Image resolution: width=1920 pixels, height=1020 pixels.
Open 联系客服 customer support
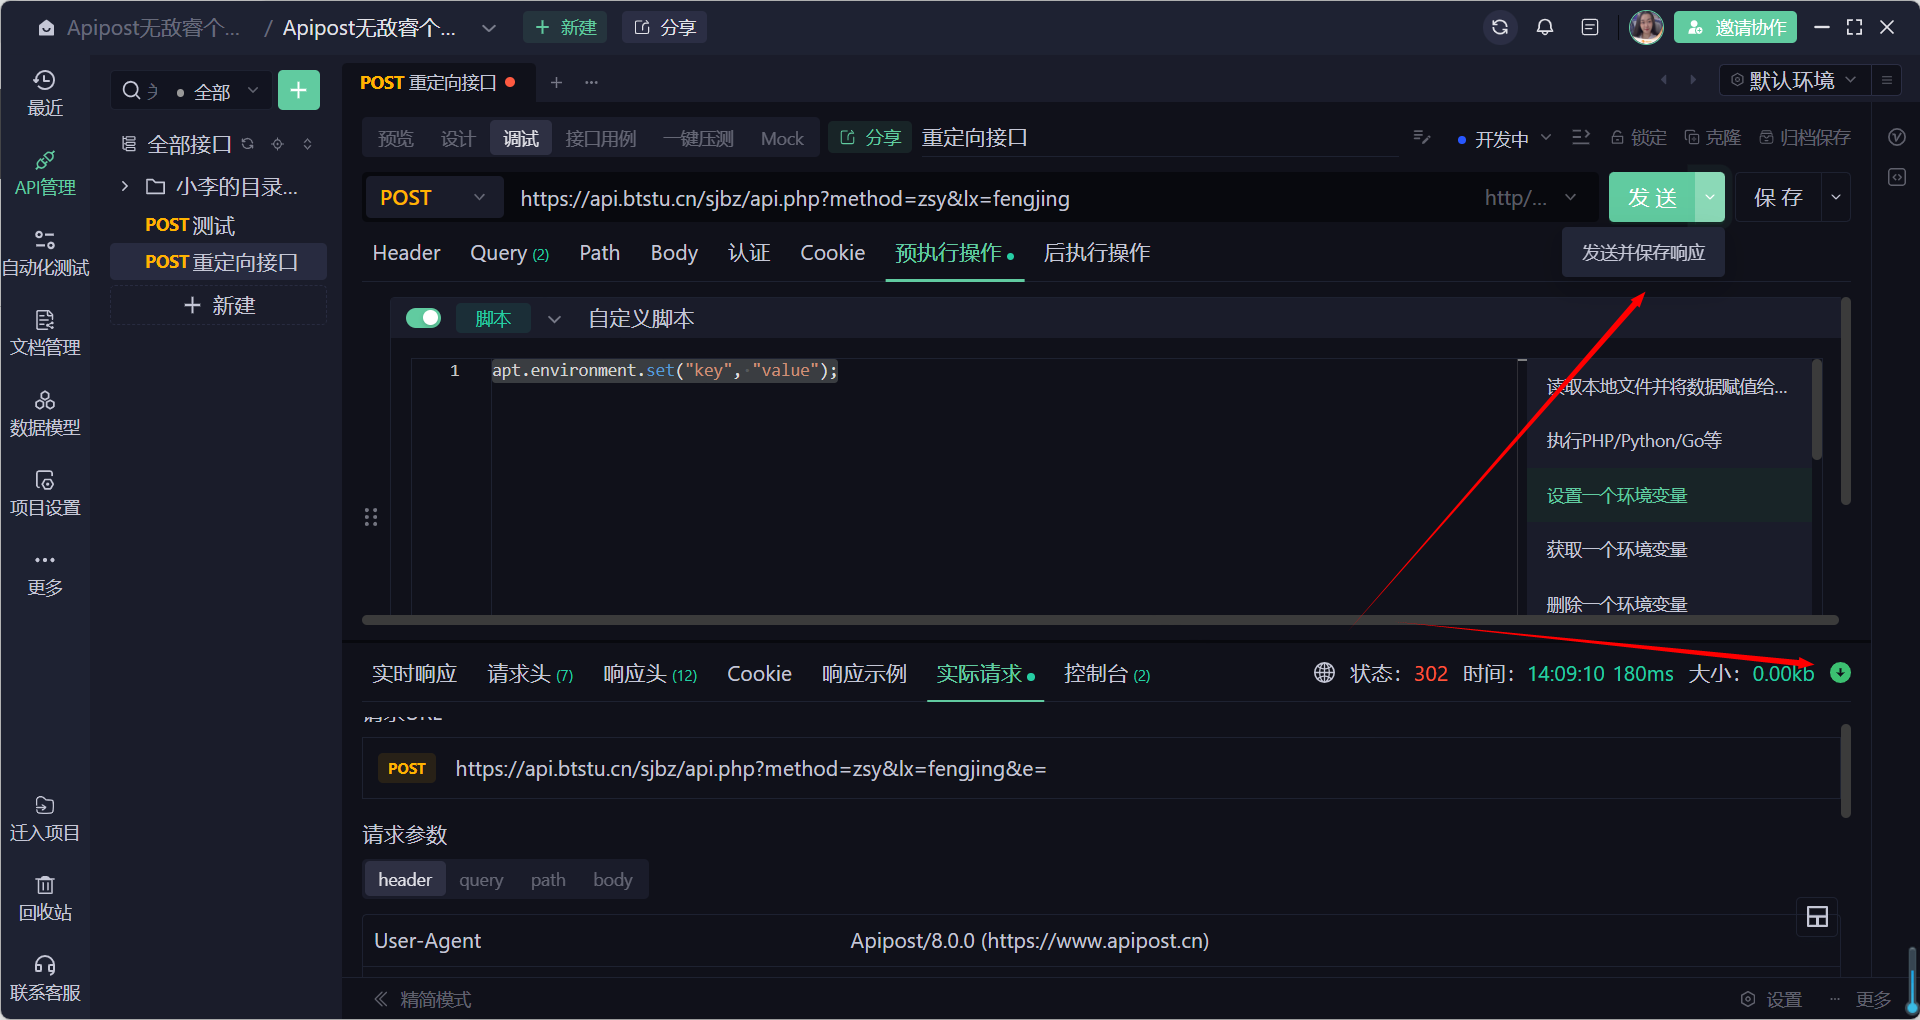pyautogui.click(x=45, y=978)
